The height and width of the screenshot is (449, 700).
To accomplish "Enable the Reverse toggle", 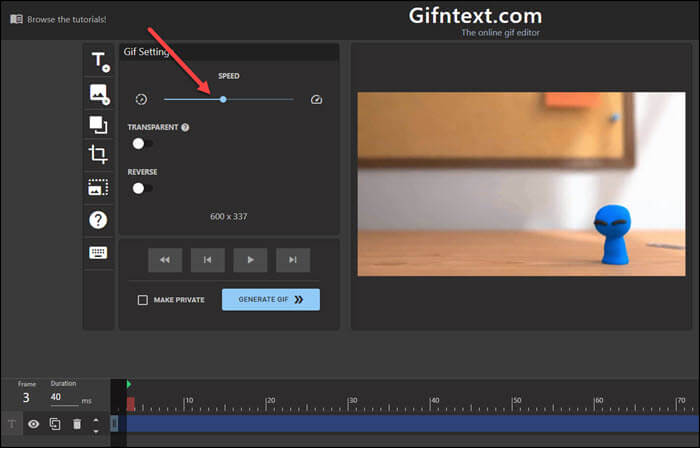I will [142, 188].
